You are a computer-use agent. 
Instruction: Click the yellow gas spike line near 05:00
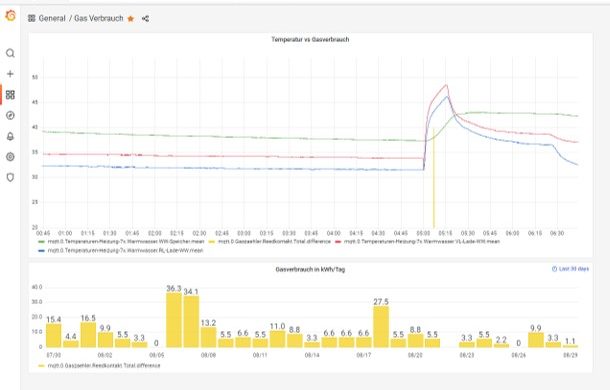434,177
